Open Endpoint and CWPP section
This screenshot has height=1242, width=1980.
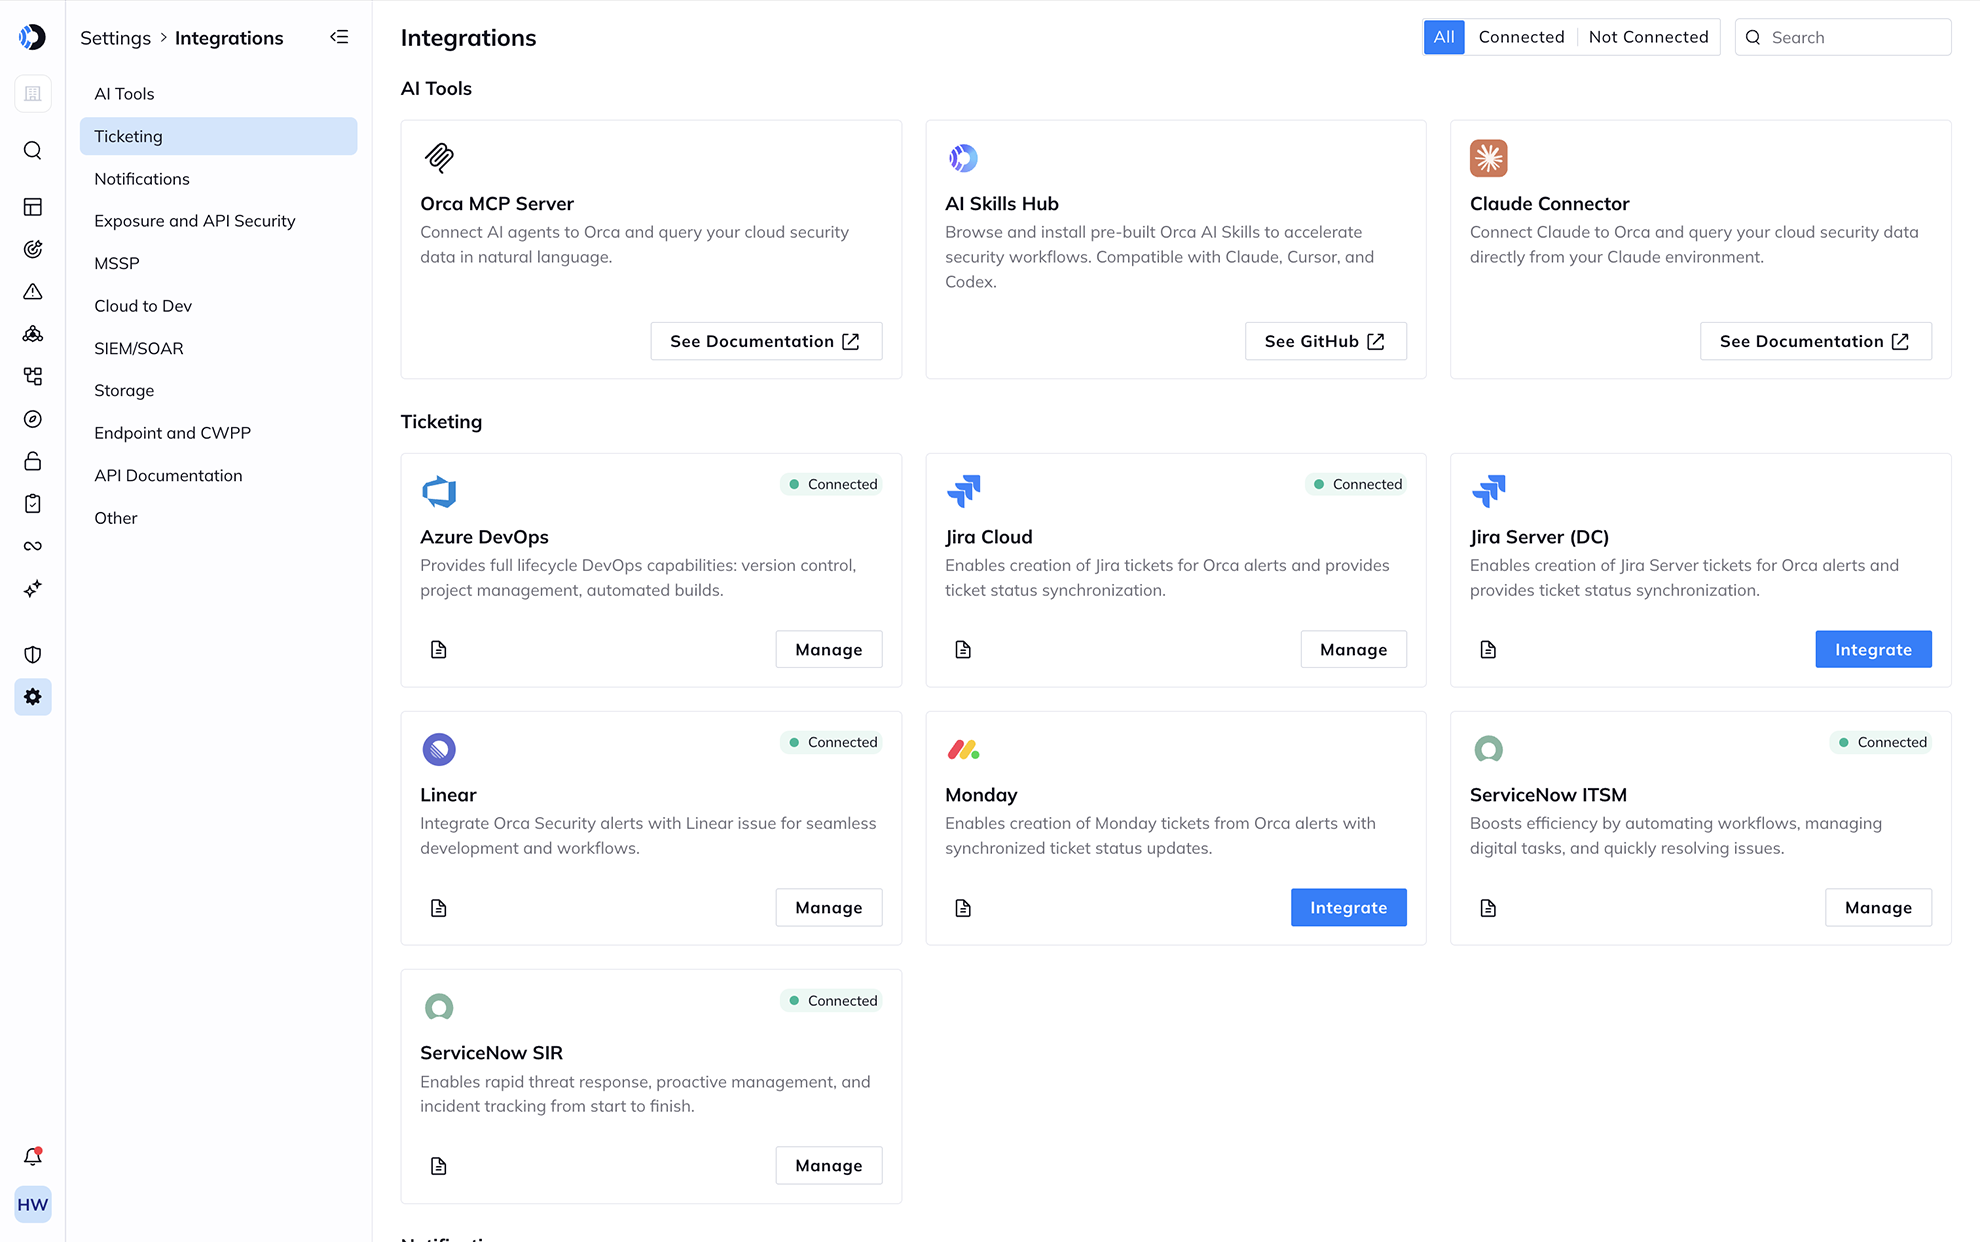(x=218, y=433)
